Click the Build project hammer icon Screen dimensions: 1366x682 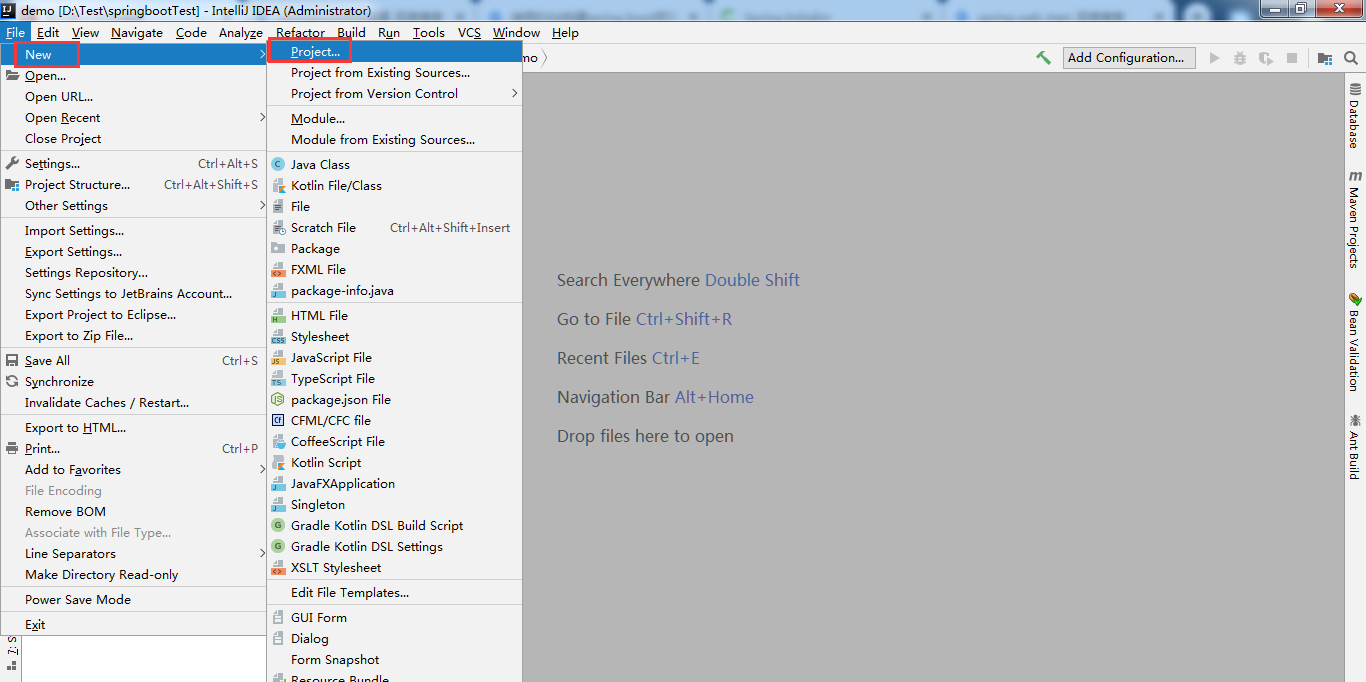(1043, 58)
